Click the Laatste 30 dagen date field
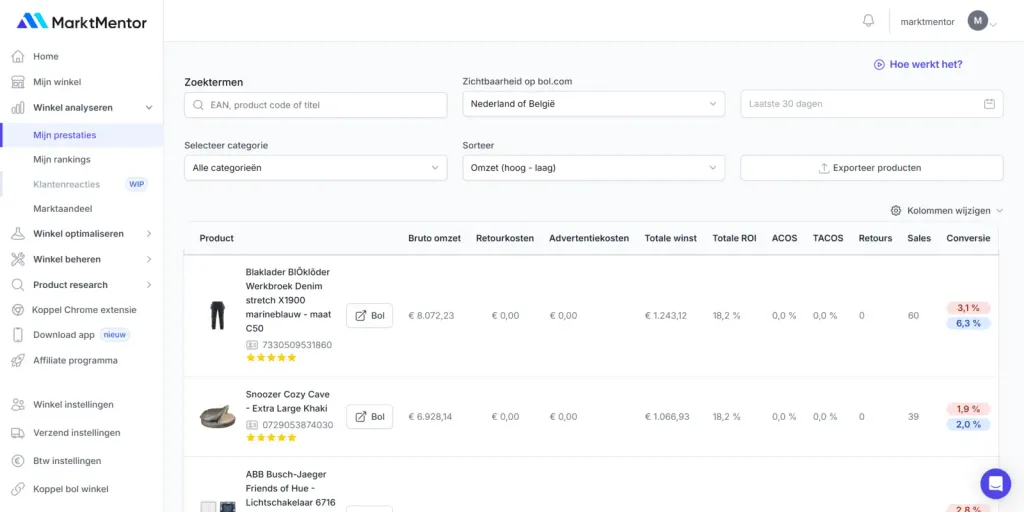1024x512 pixels. coord(872,104)
